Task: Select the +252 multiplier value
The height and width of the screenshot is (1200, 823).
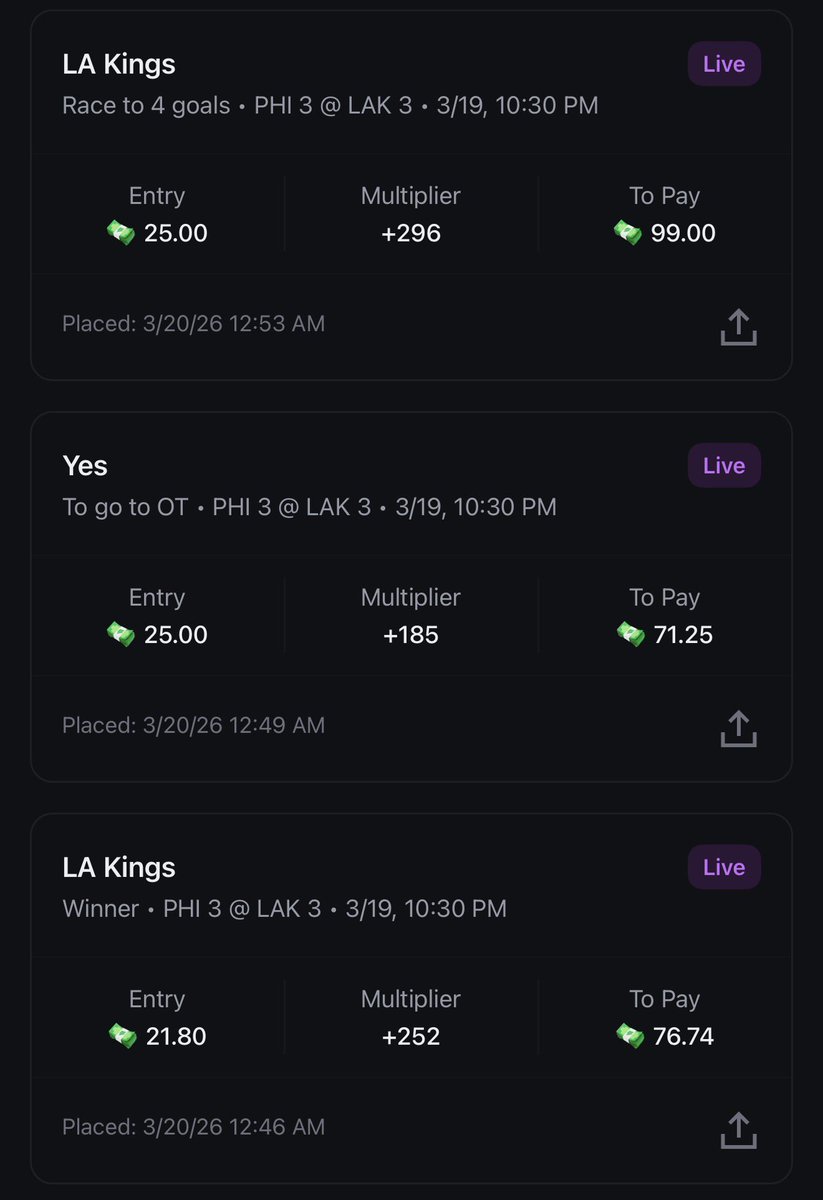Action: coord(411,1037)
